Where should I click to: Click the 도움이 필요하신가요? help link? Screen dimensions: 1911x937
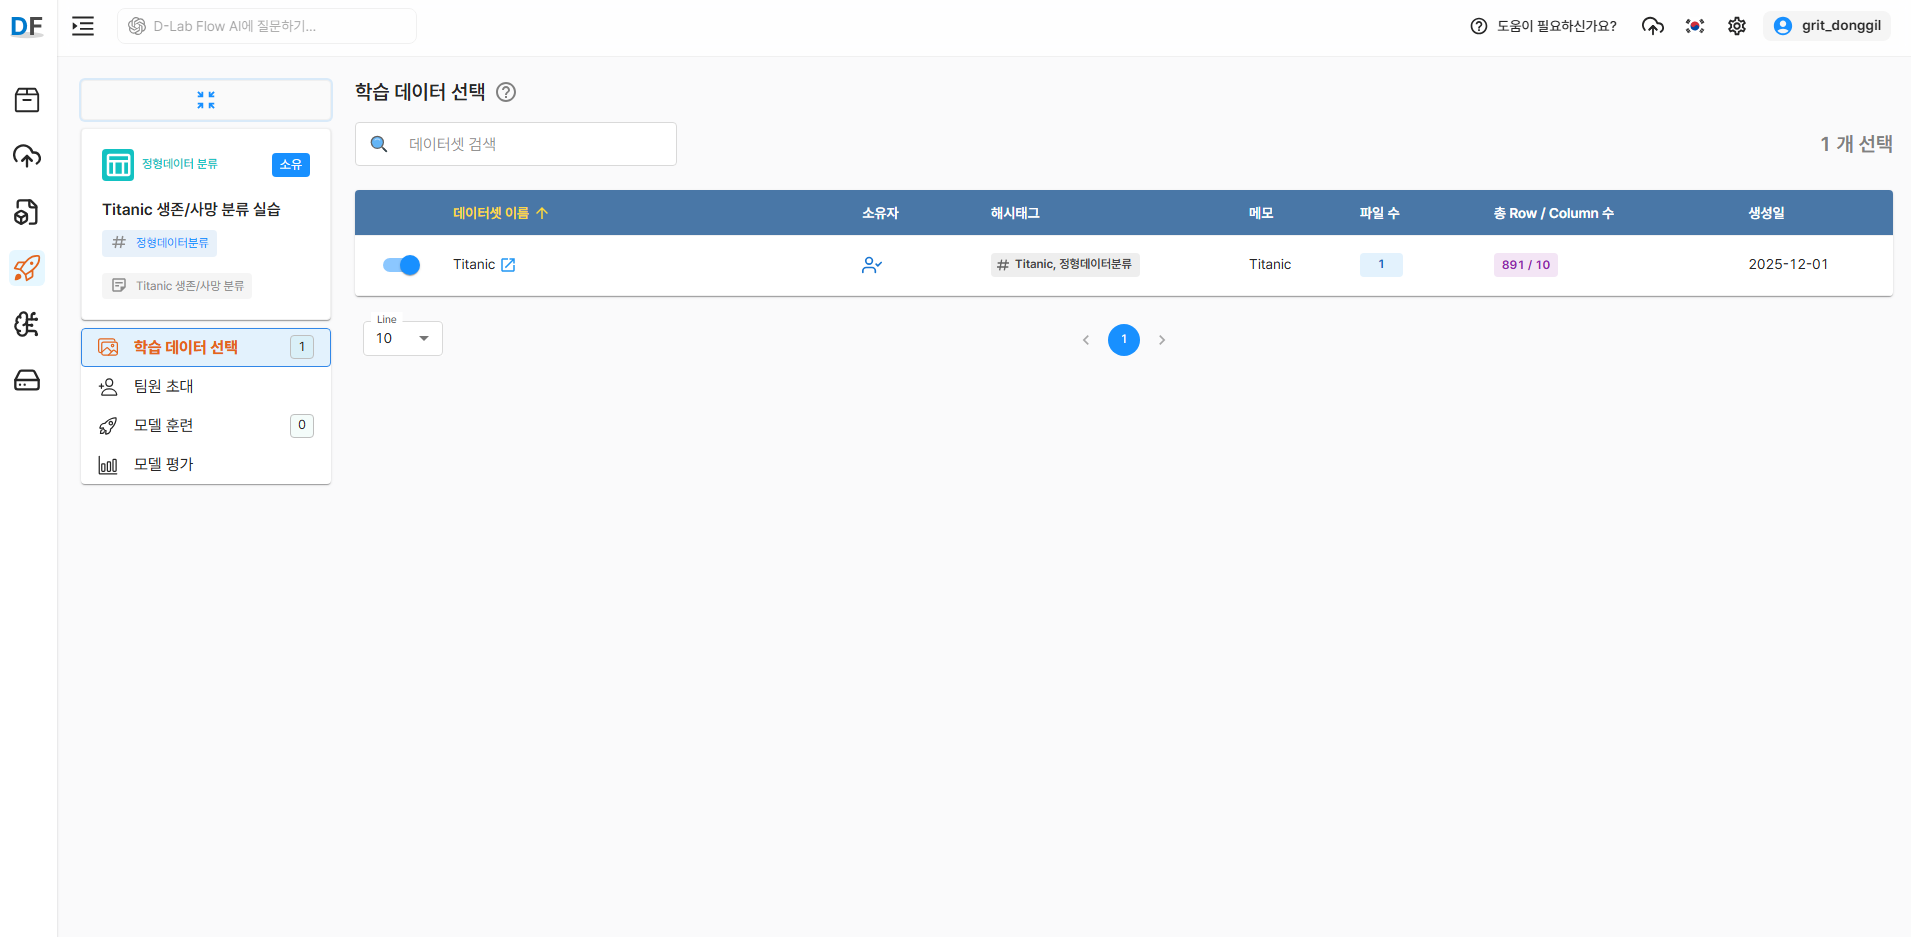(x=1543, y=26)
